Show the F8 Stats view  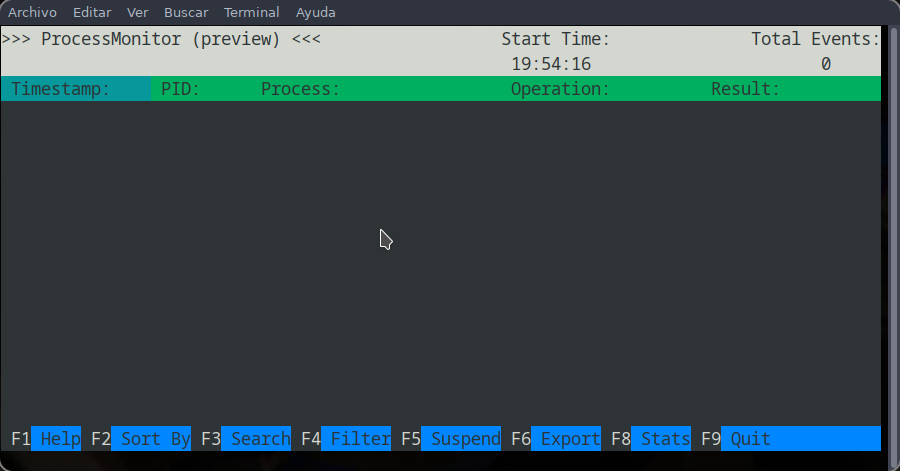[x=650, y=438]
